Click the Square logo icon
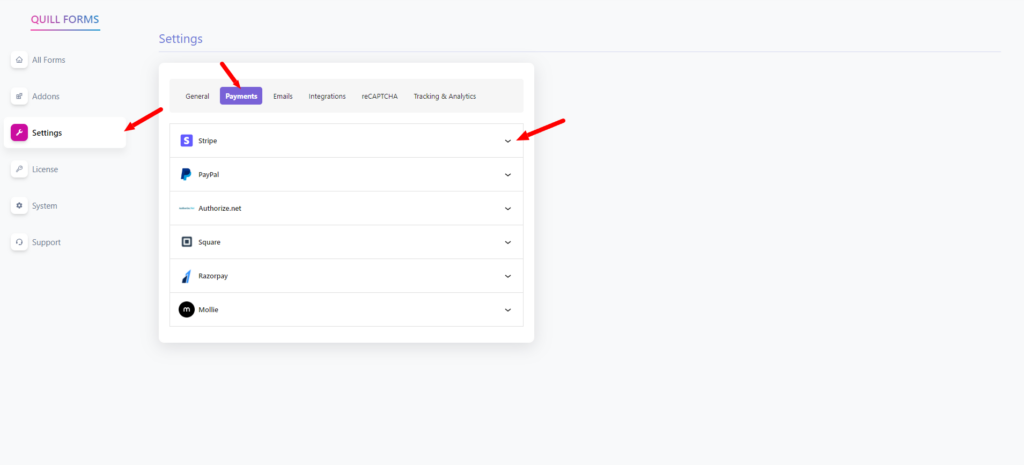This screenshot has height=465, width=1024. pos(187,242)
